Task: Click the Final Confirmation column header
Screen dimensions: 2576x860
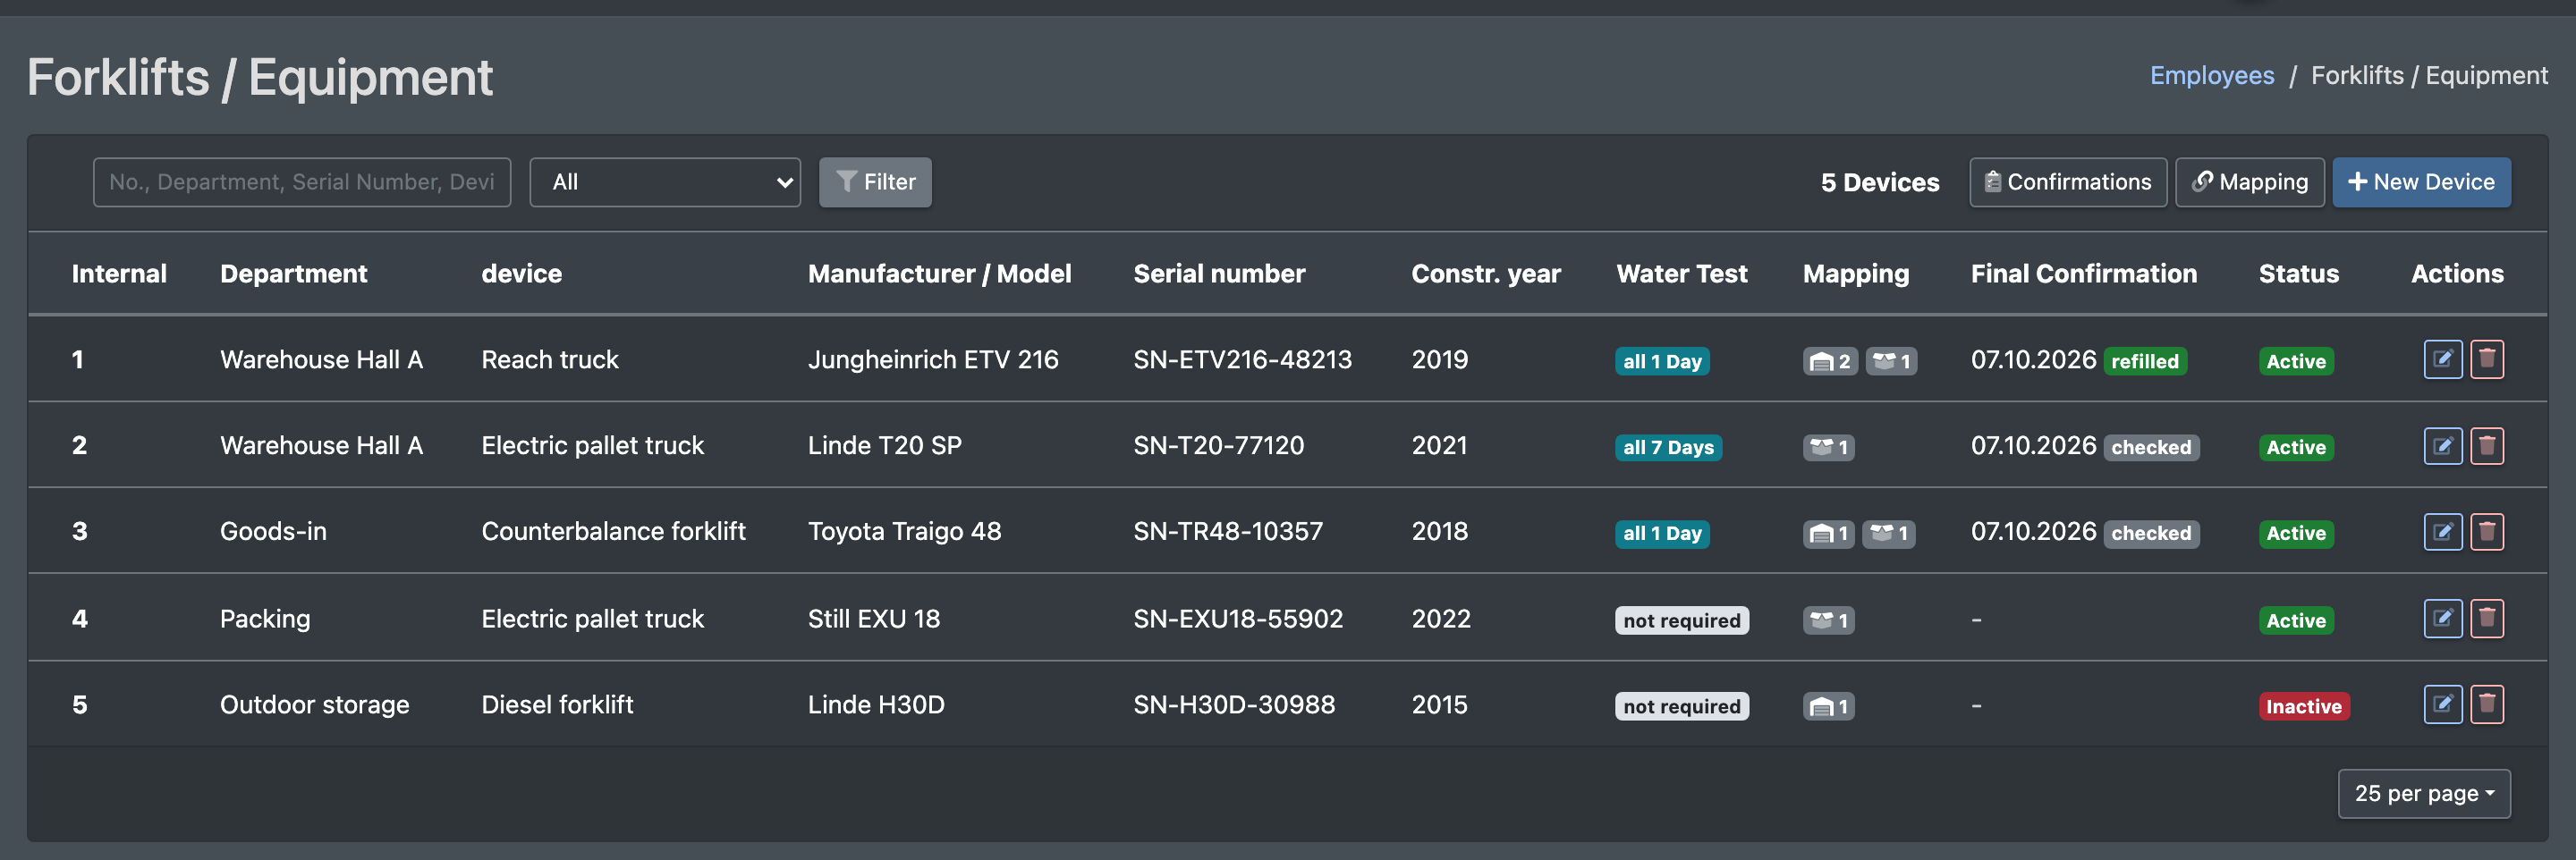Action: pyautogui.click(x=2083, y=273)
